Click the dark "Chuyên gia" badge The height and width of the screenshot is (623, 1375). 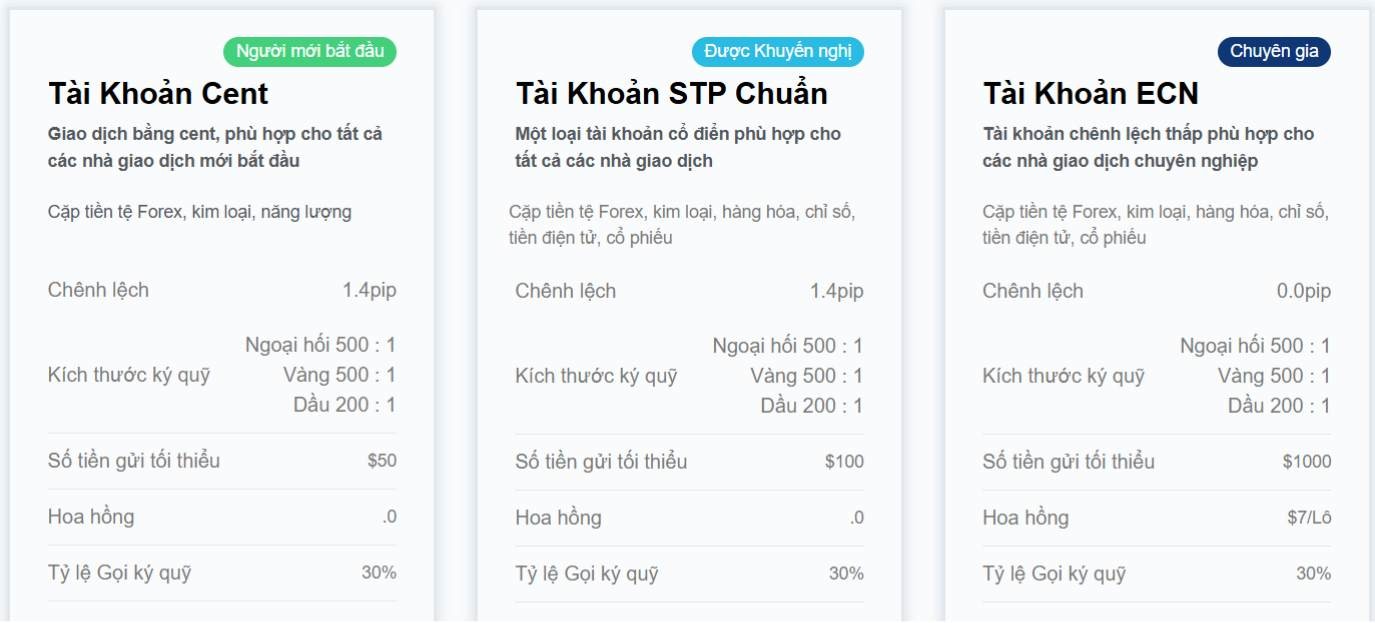pyautogui.click(x=1273, y=51)
